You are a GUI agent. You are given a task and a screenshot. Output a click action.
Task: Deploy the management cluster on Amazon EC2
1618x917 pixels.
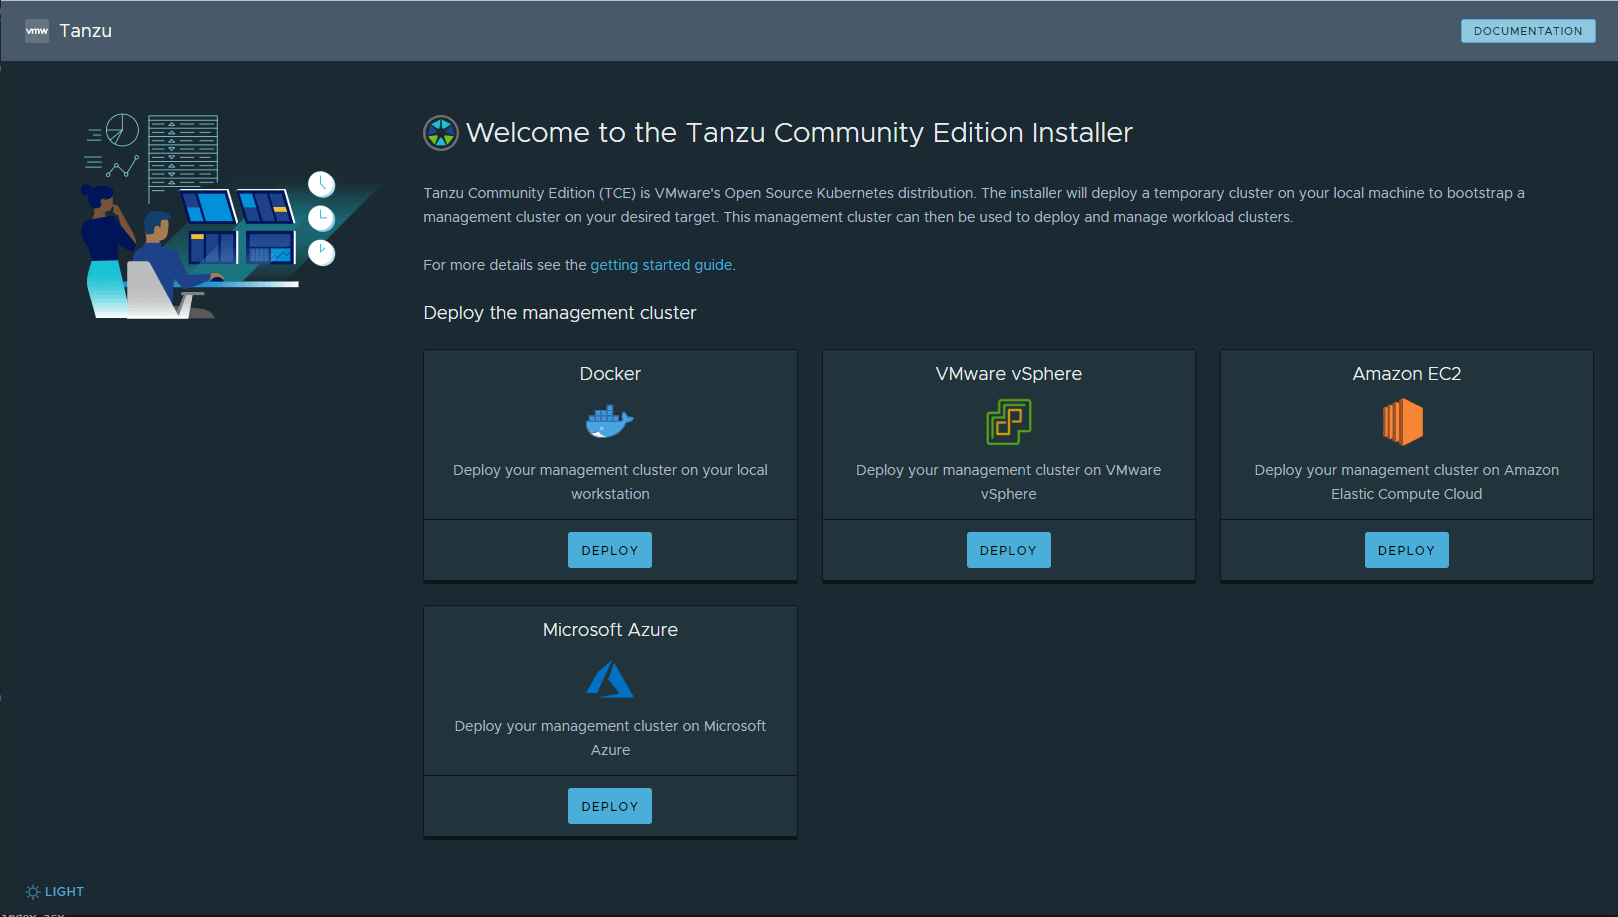1406,549
